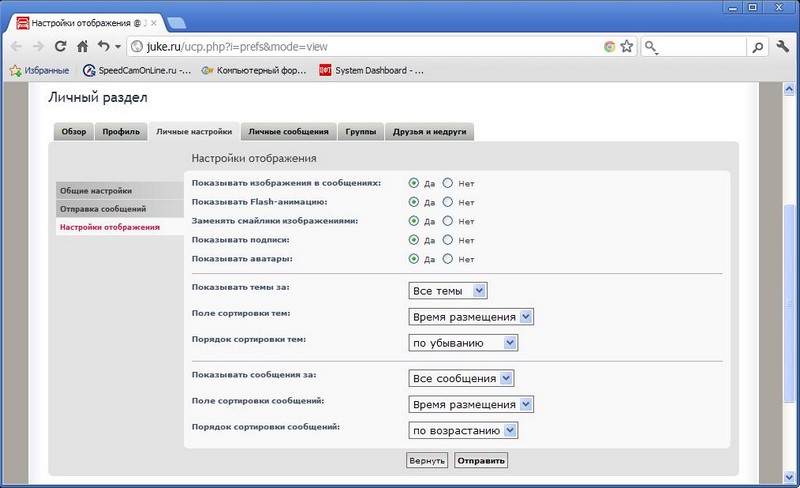The image size is (800, 488).
Task: Open the Избранные favorites star bookmark
Action: [39, 70]
